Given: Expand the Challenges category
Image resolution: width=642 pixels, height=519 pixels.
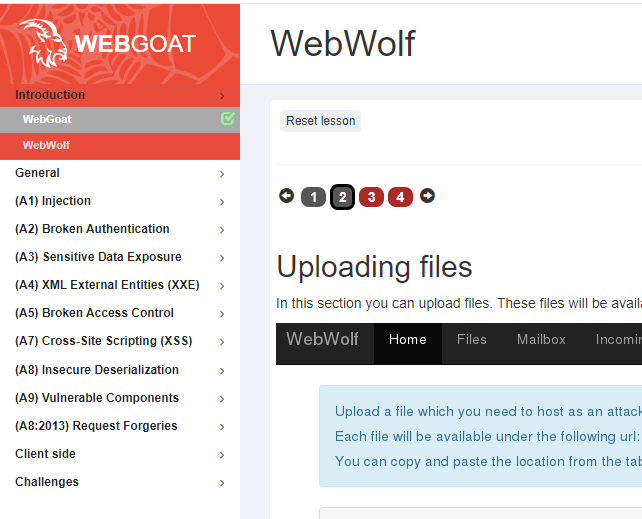Looking at the screenshot, I should (x=120, y=482).
